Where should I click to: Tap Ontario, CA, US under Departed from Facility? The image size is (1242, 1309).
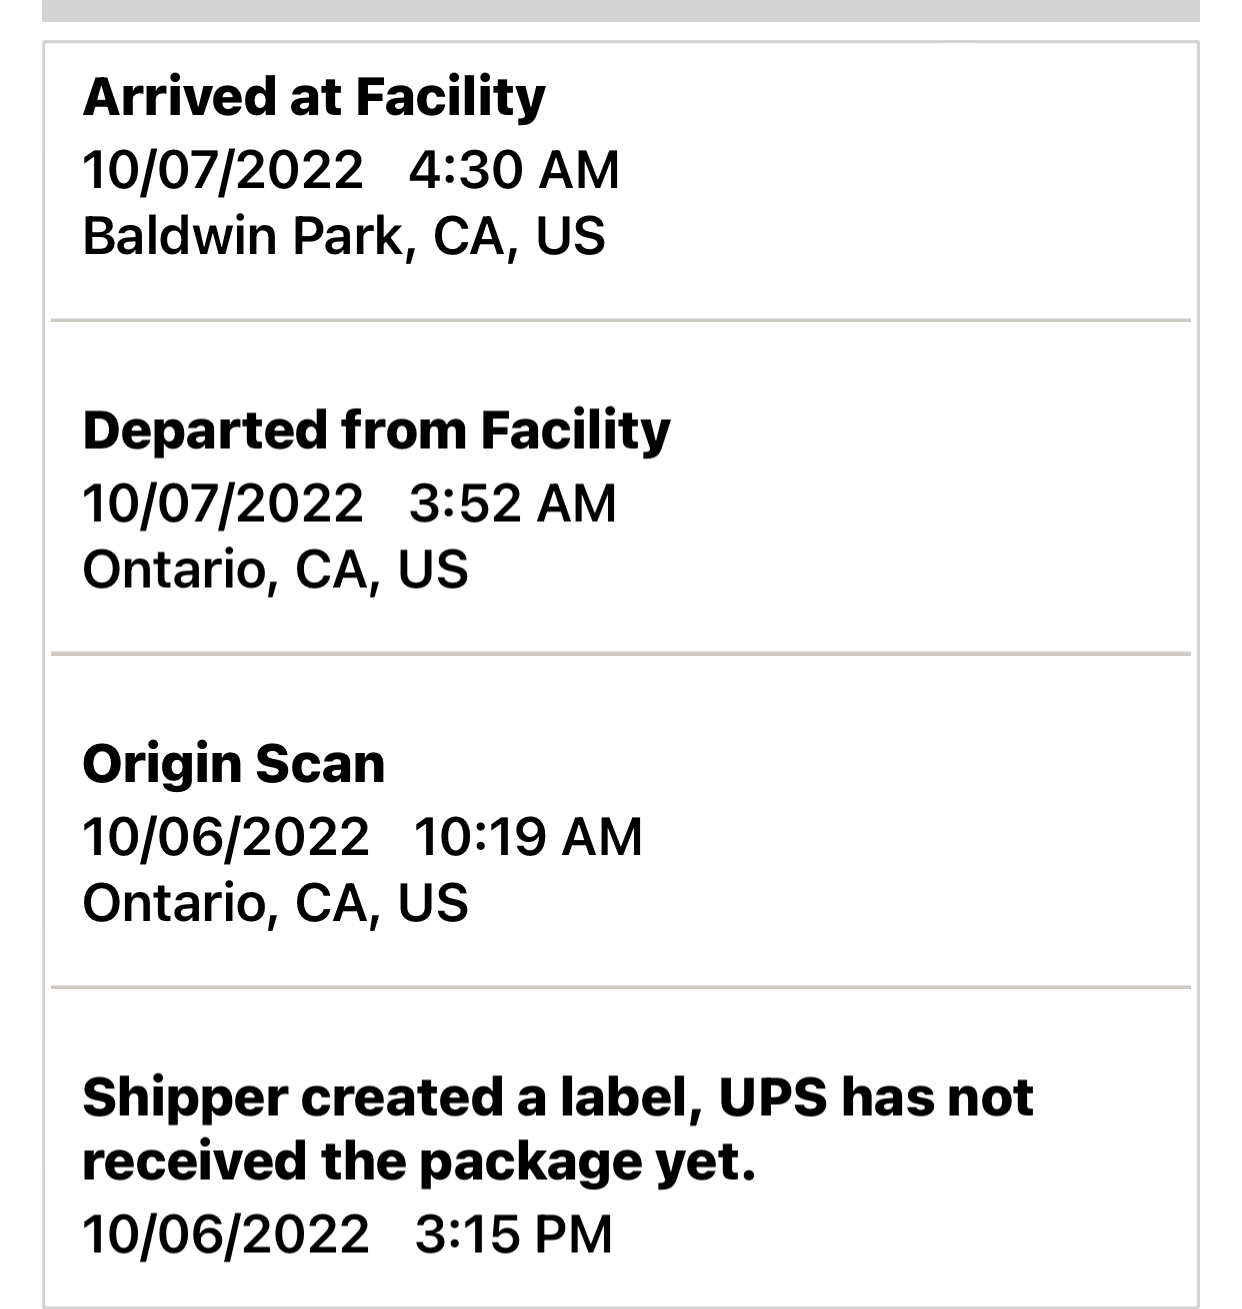pyautogui.click(x=275, y=570)
